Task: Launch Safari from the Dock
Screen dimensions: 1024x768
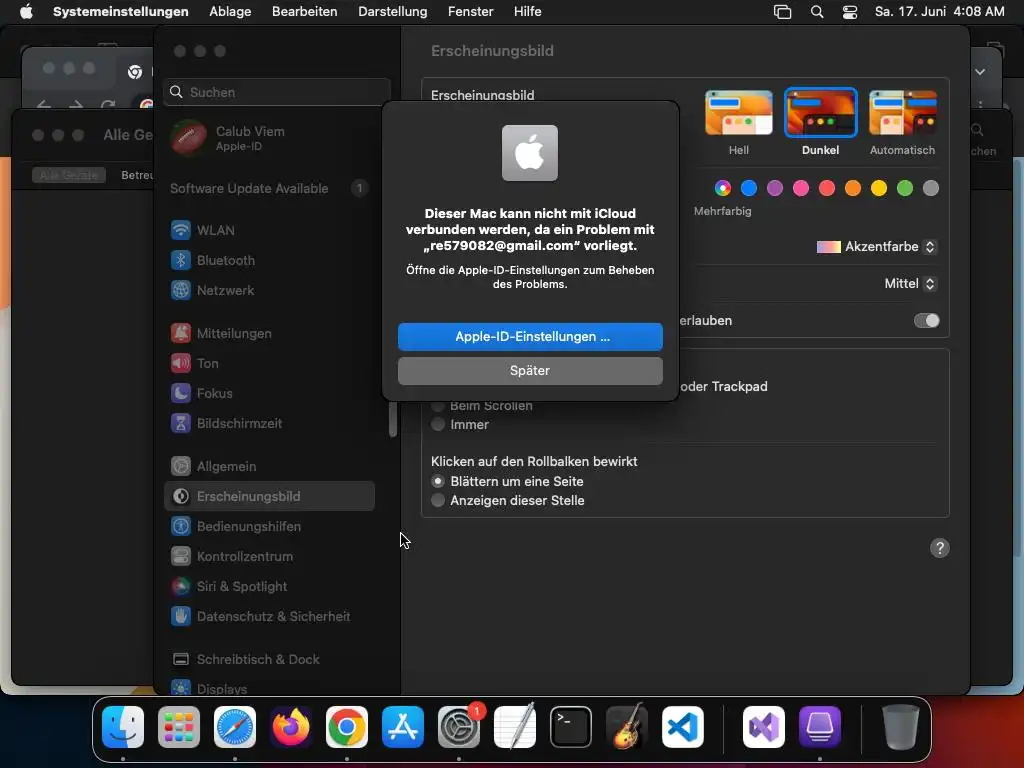Action: pyautogui.click(x=235, y=727)
